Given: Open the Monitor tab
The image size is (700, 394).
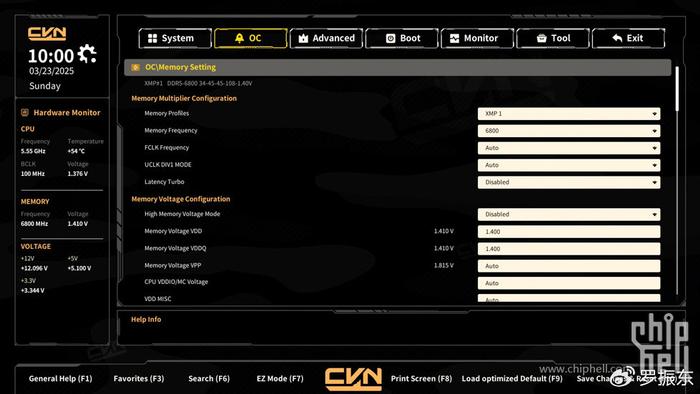Looking at the screenshot, I should click(x=477, y=38).
